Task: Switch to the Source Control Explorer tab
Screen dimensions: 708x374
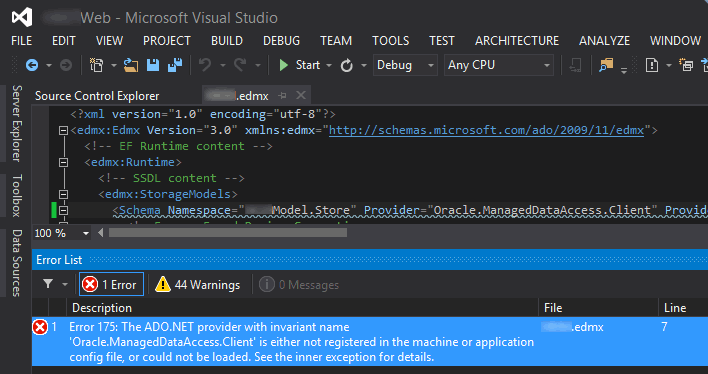Action: [97, 96]
